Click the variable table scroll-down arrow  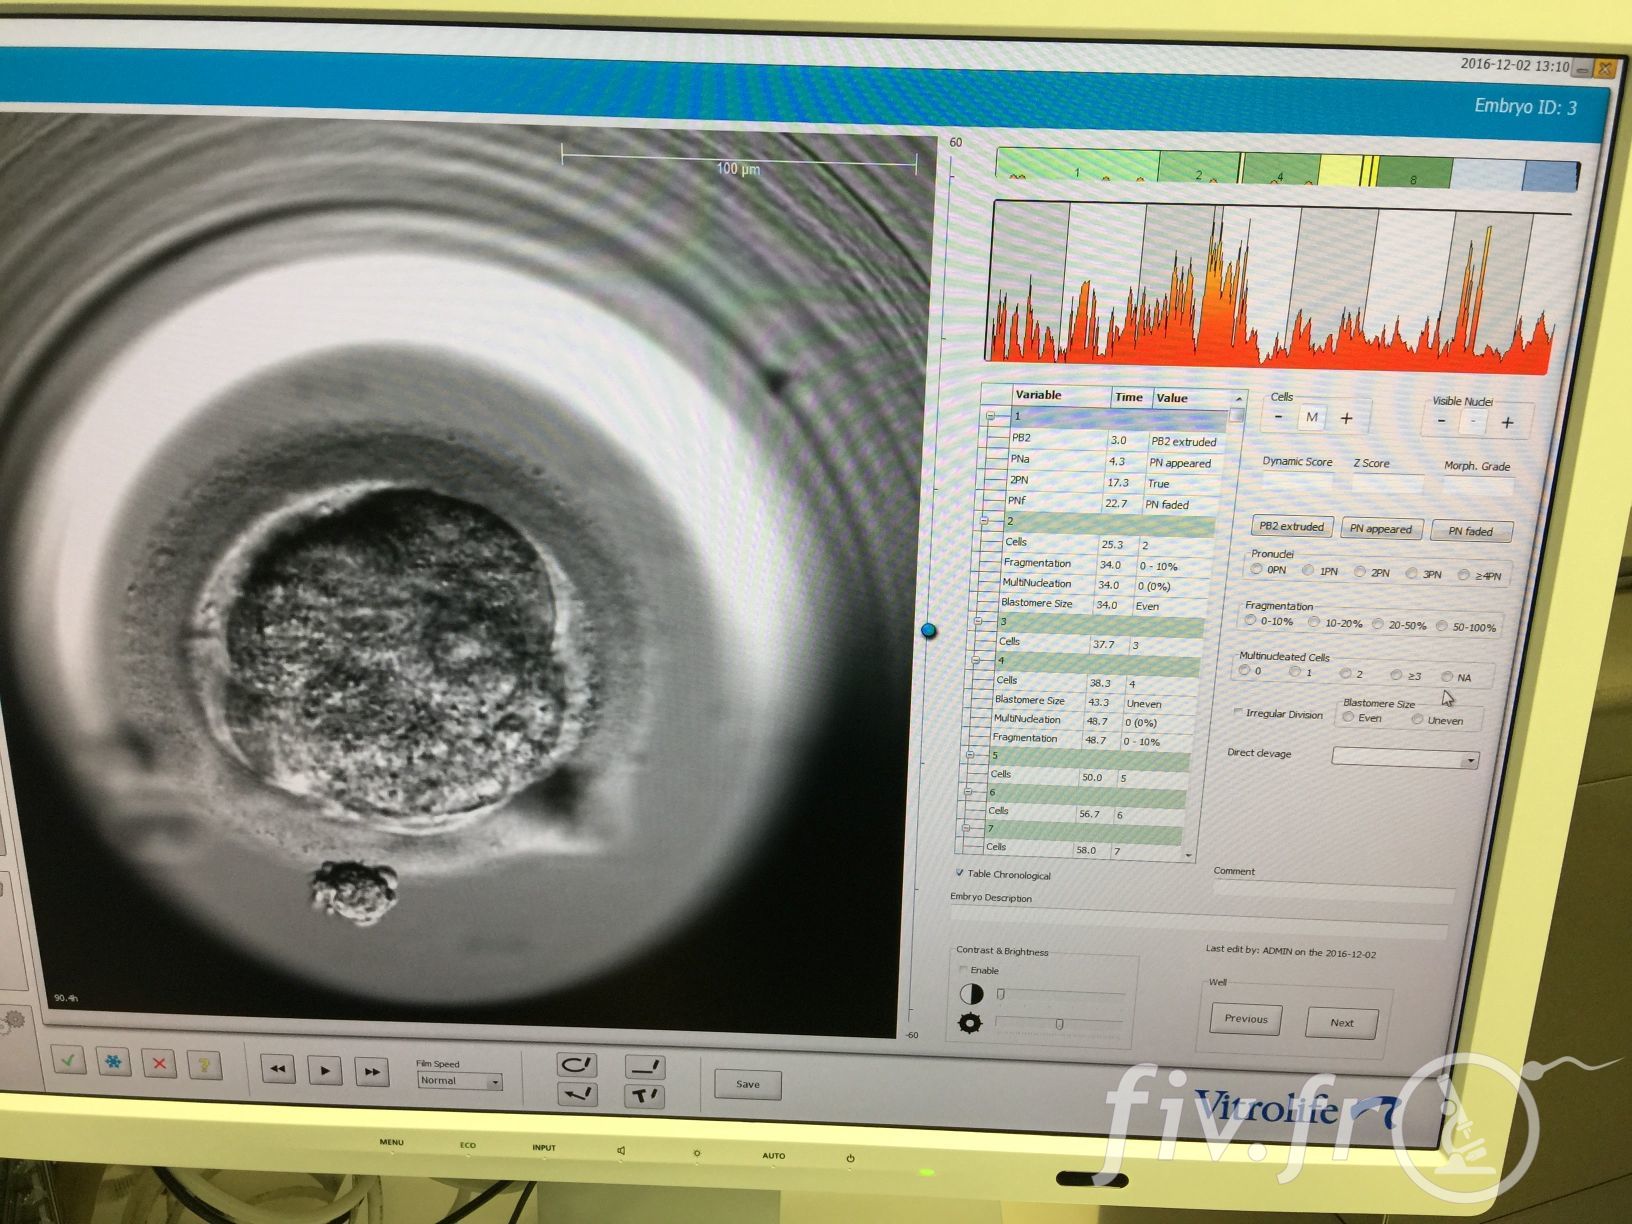coord(1189,855)
